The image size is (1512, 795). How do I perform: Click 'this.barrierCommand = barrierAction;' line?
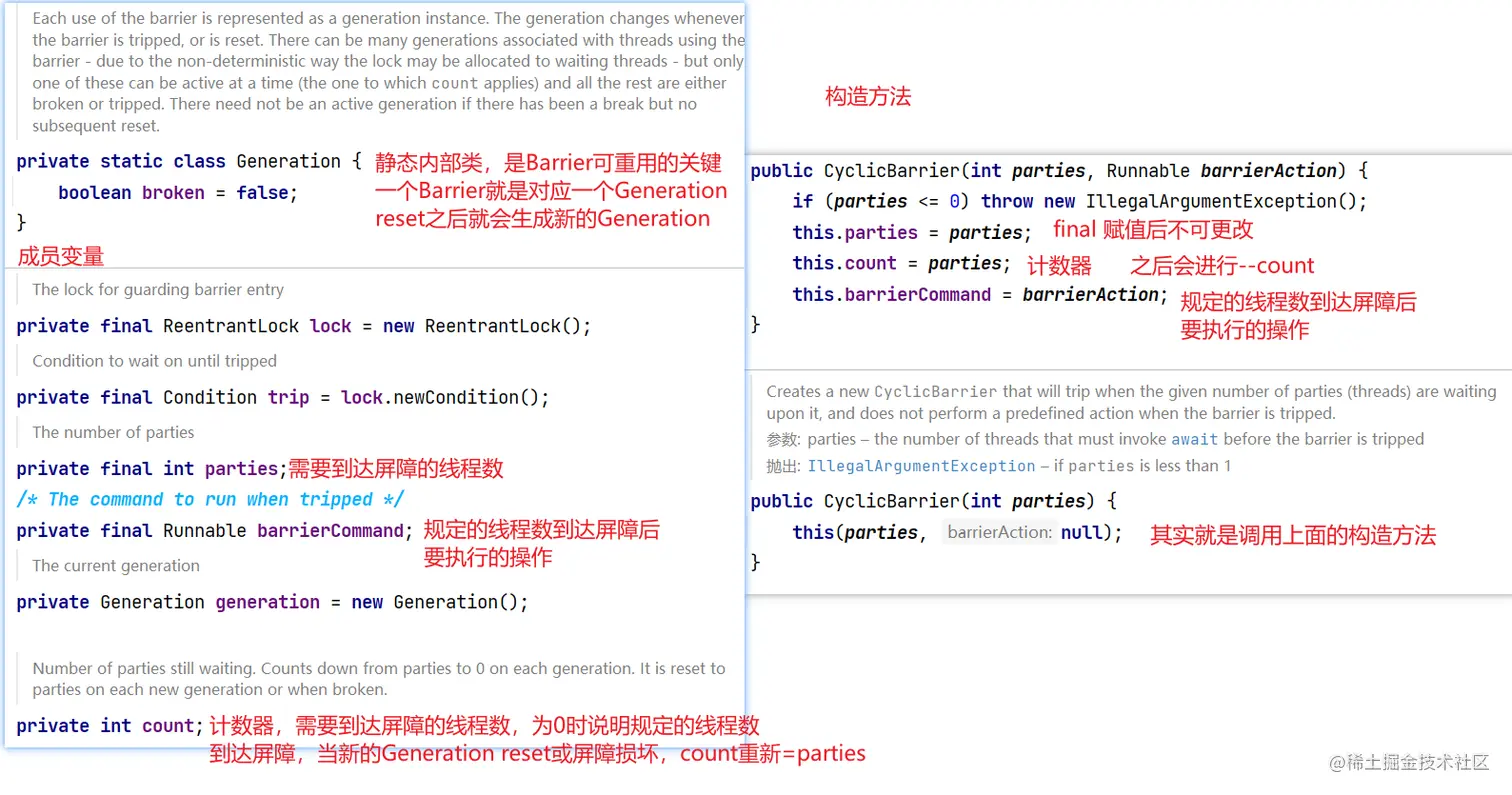point(980,294)
